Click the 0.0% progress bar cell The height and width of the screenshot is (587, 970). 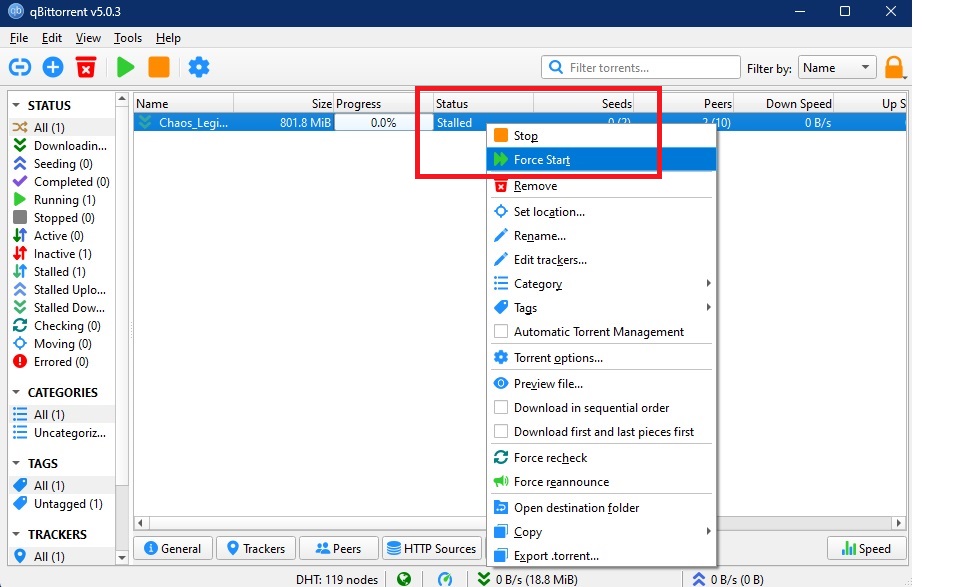[384, 122]
